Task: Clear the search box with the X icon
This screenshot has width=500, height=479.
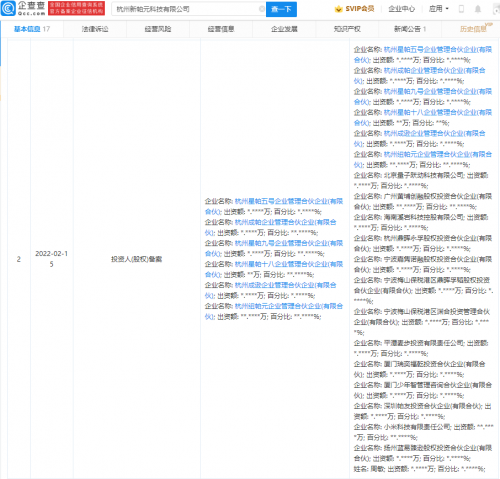Action: [262, 9]
